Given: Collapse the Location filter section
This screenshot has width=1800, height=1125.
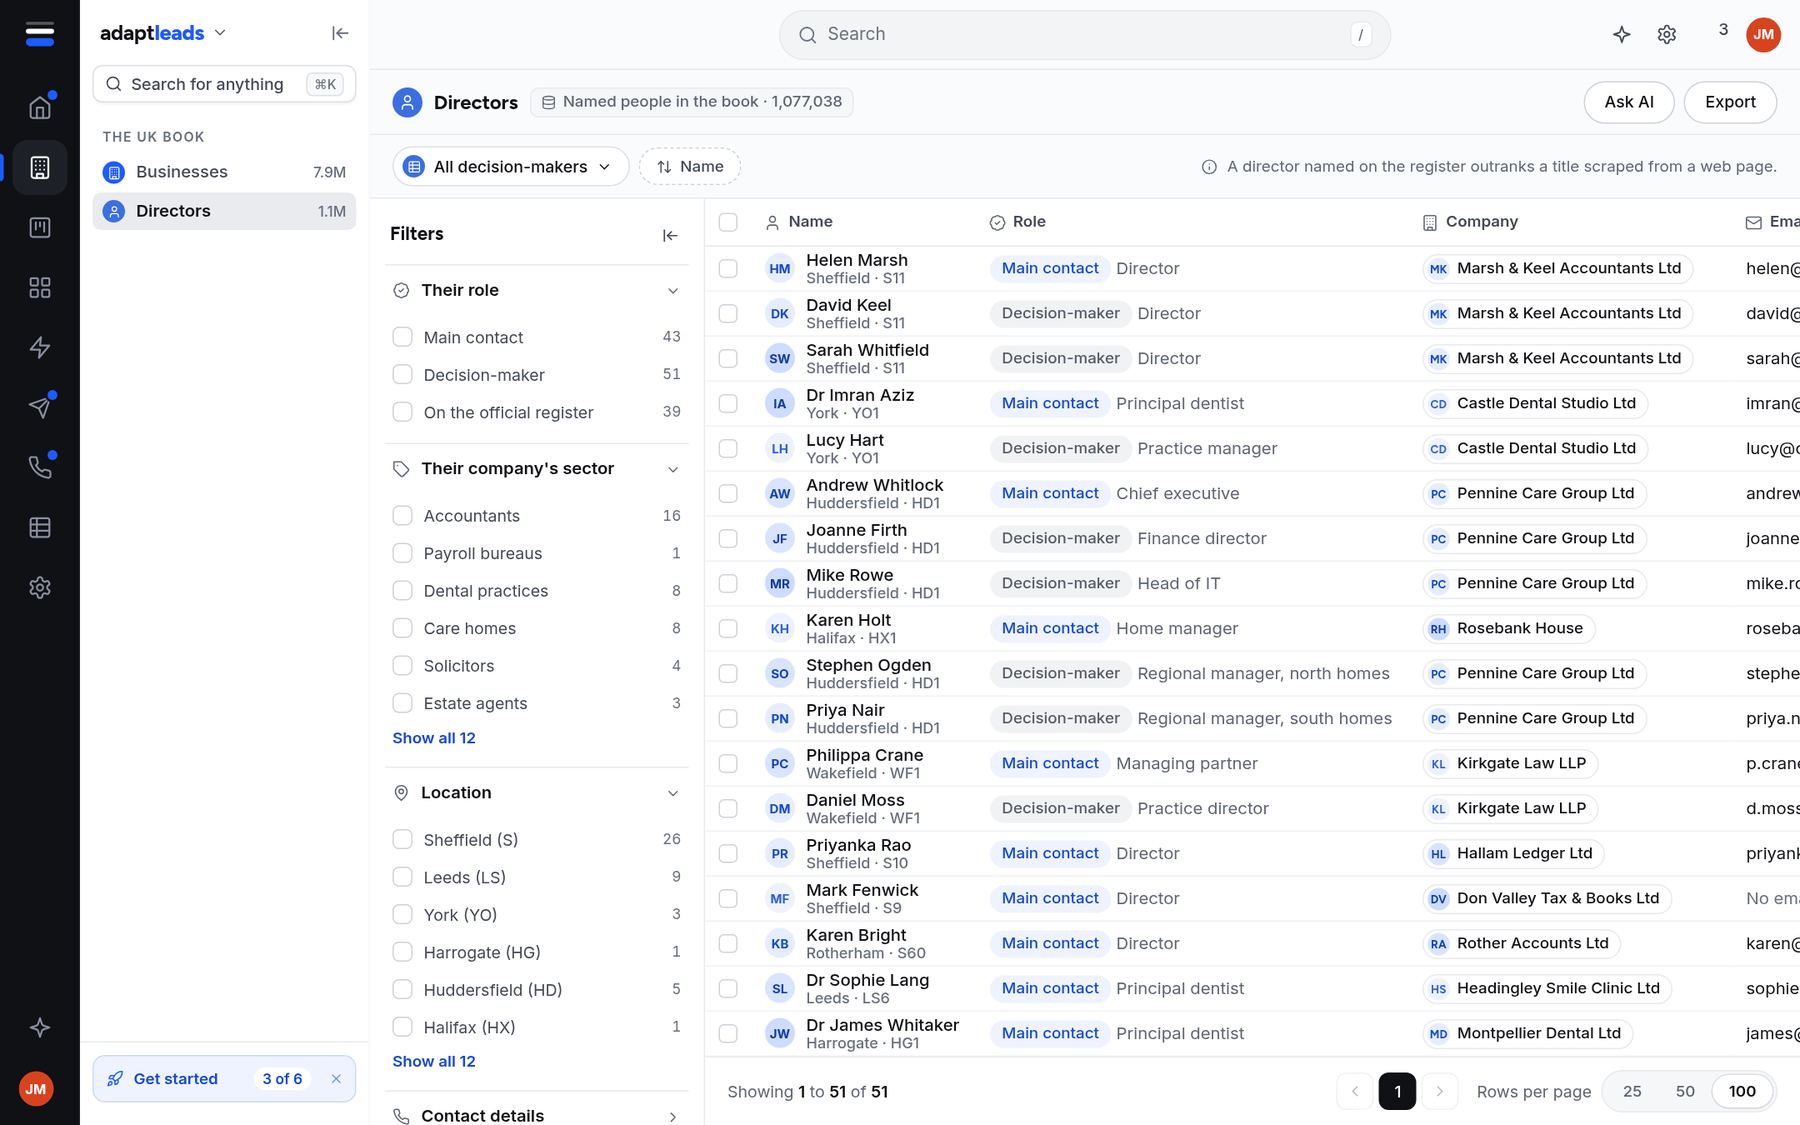Looking at the screenshot, I should (673, 793).
